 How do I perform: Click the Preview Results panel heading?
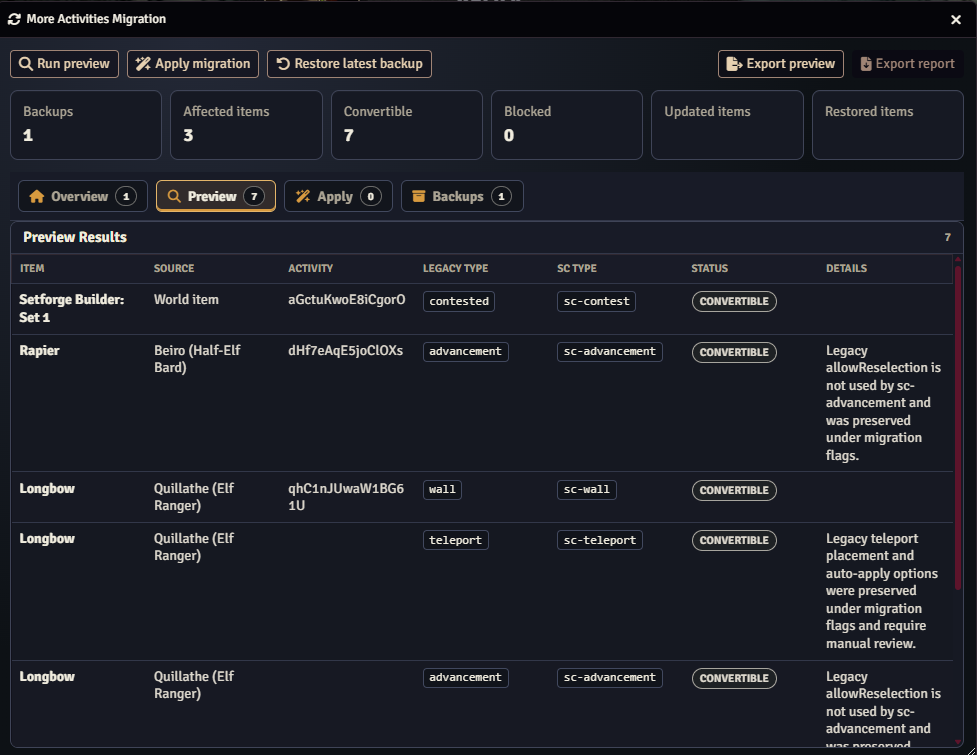coord(75,237)
